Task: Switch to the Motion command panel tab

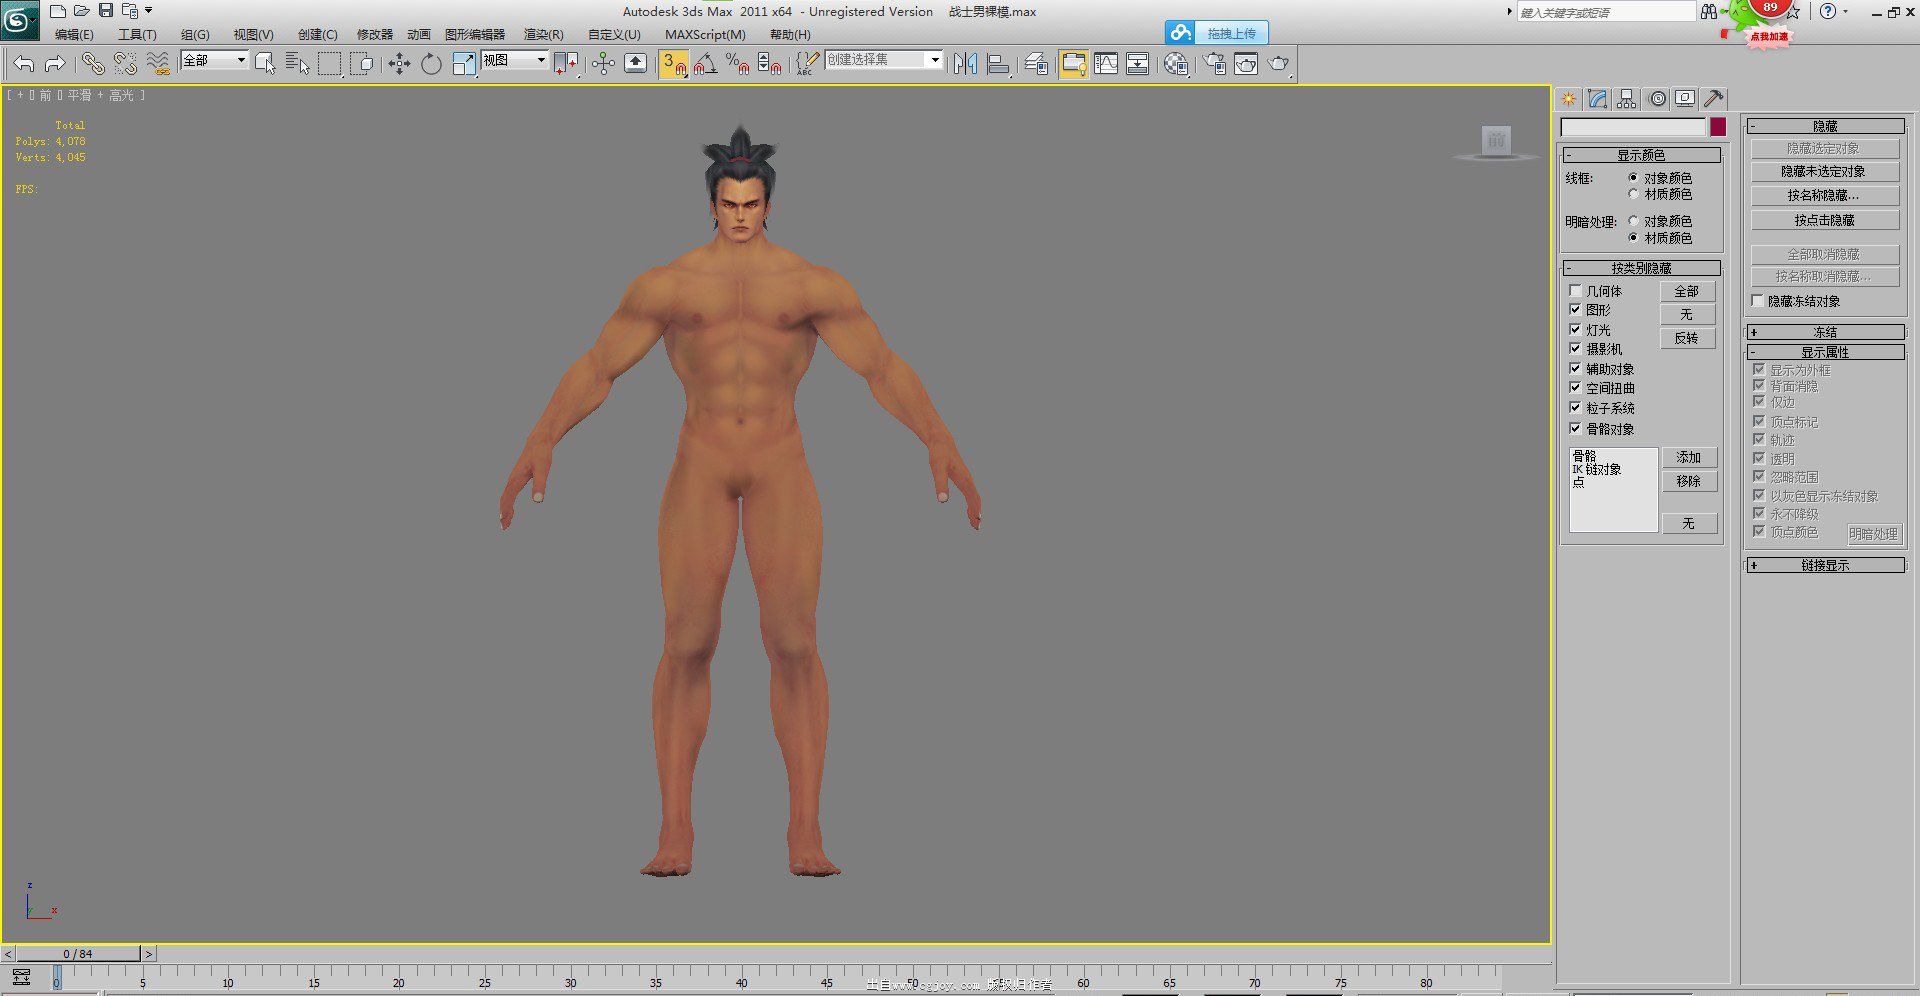Action: point(1658,98)
